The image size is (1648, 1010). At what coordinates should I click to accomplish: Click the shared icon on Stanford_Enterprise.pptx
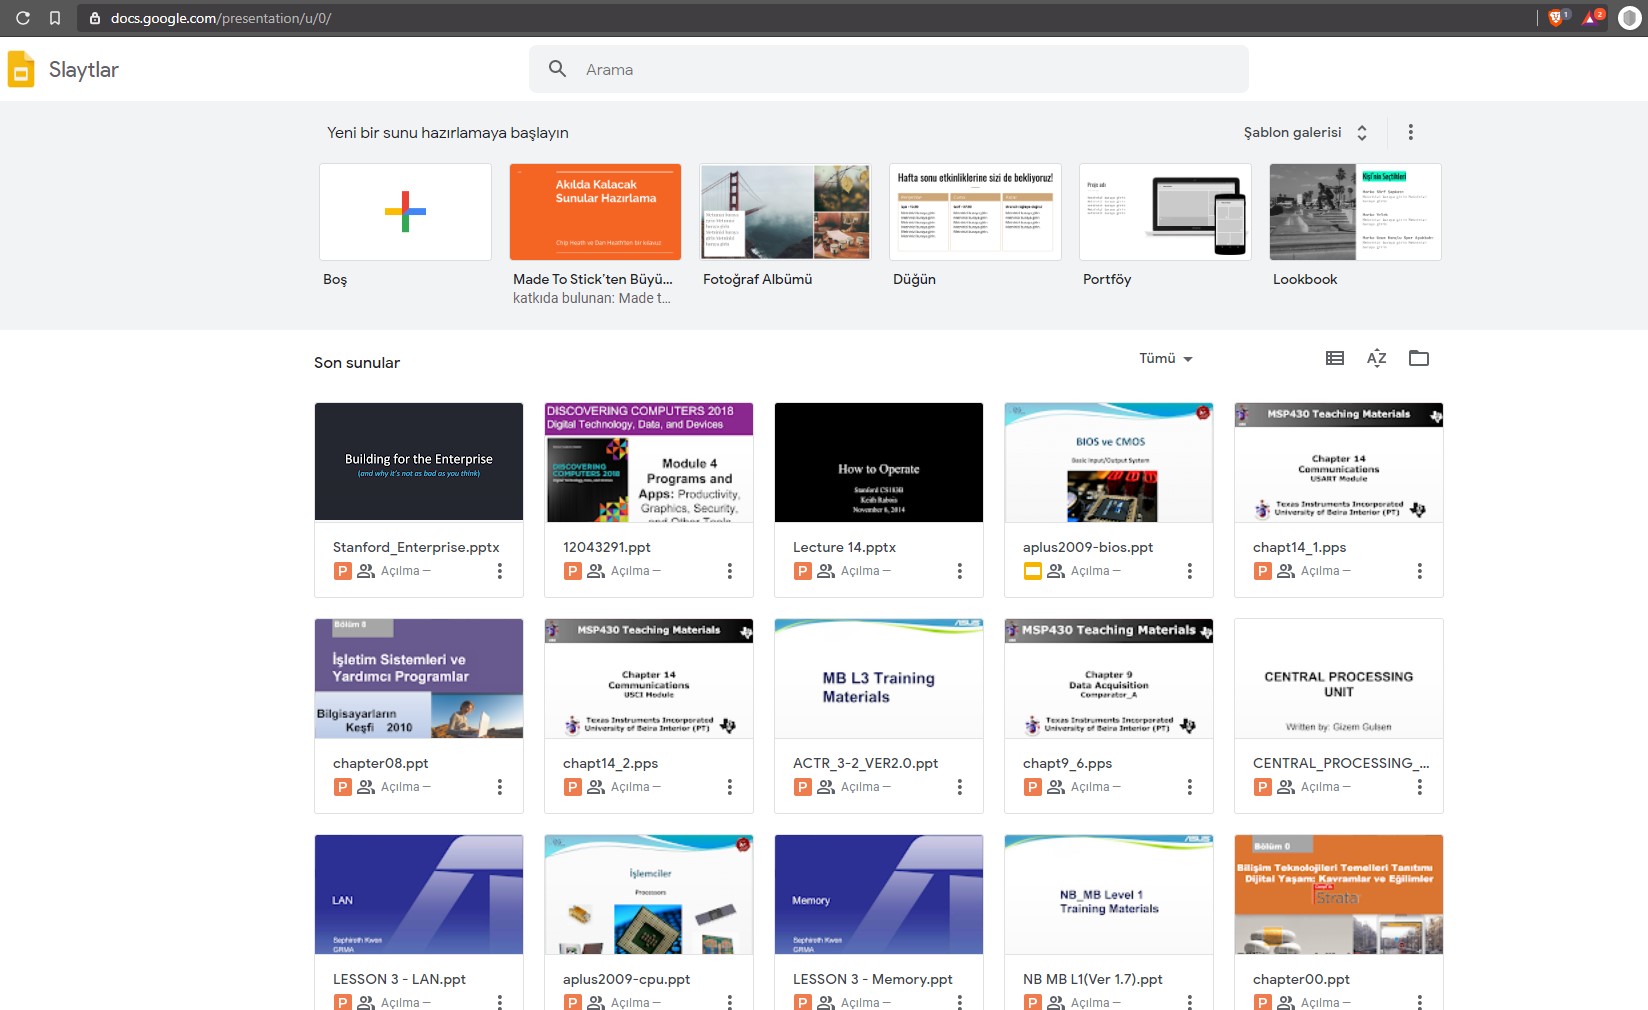pos(366,571)
